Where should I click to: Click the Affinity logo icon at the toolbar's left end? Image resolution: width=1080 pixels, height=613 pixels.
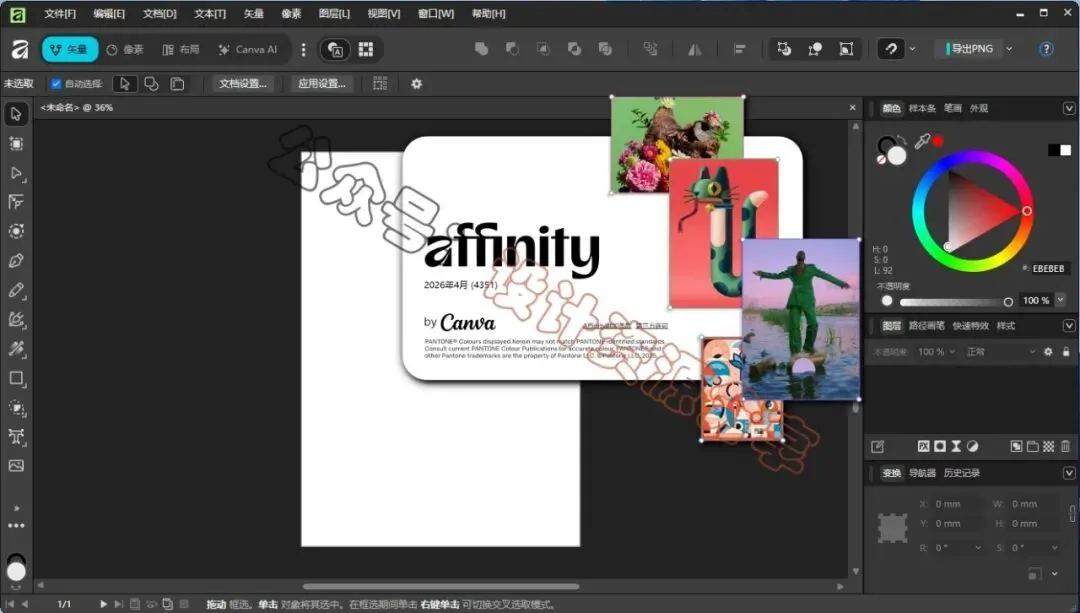click(20, 49)
